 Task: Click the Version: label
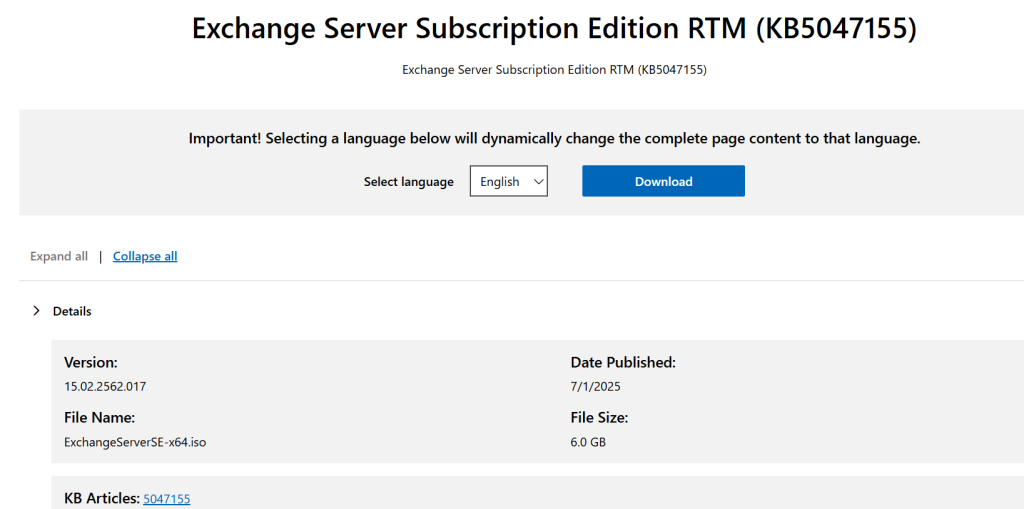(x=91, y=362)
